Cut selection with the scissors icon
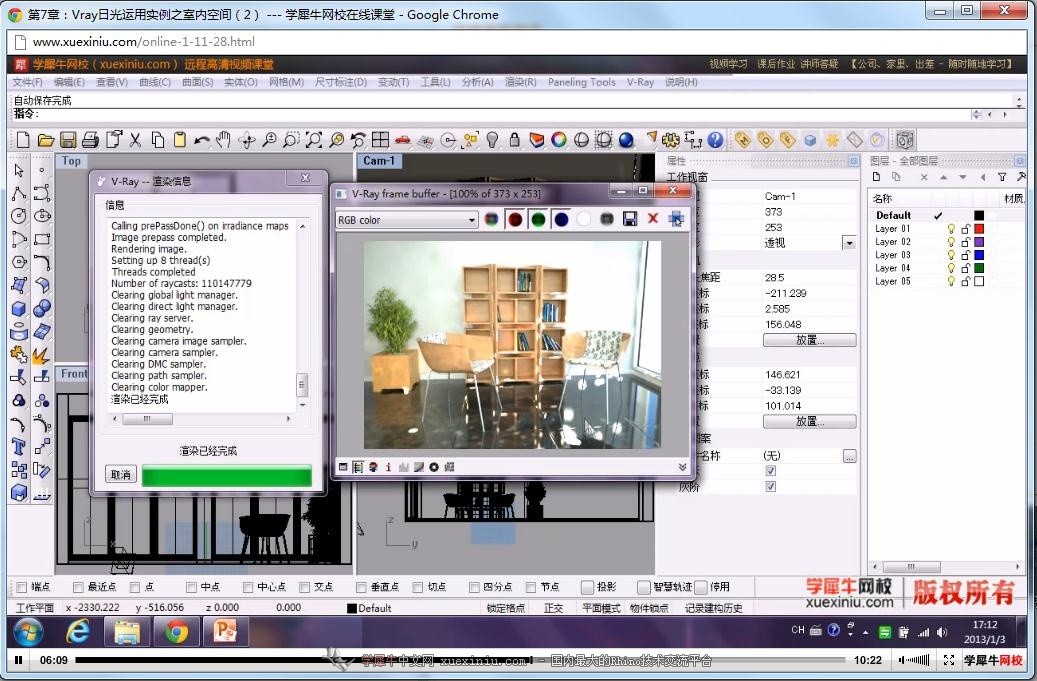The width and height of the screenshot is (1037, 681). [x=135, y=140]
